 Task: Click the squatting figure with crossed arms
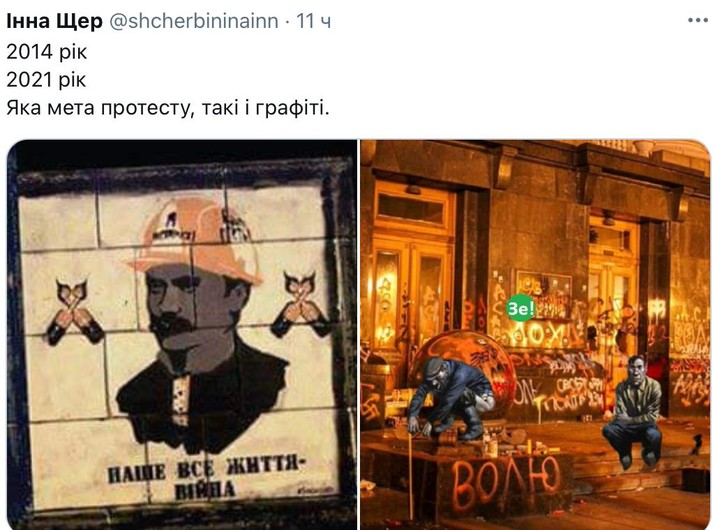(634, 411)
